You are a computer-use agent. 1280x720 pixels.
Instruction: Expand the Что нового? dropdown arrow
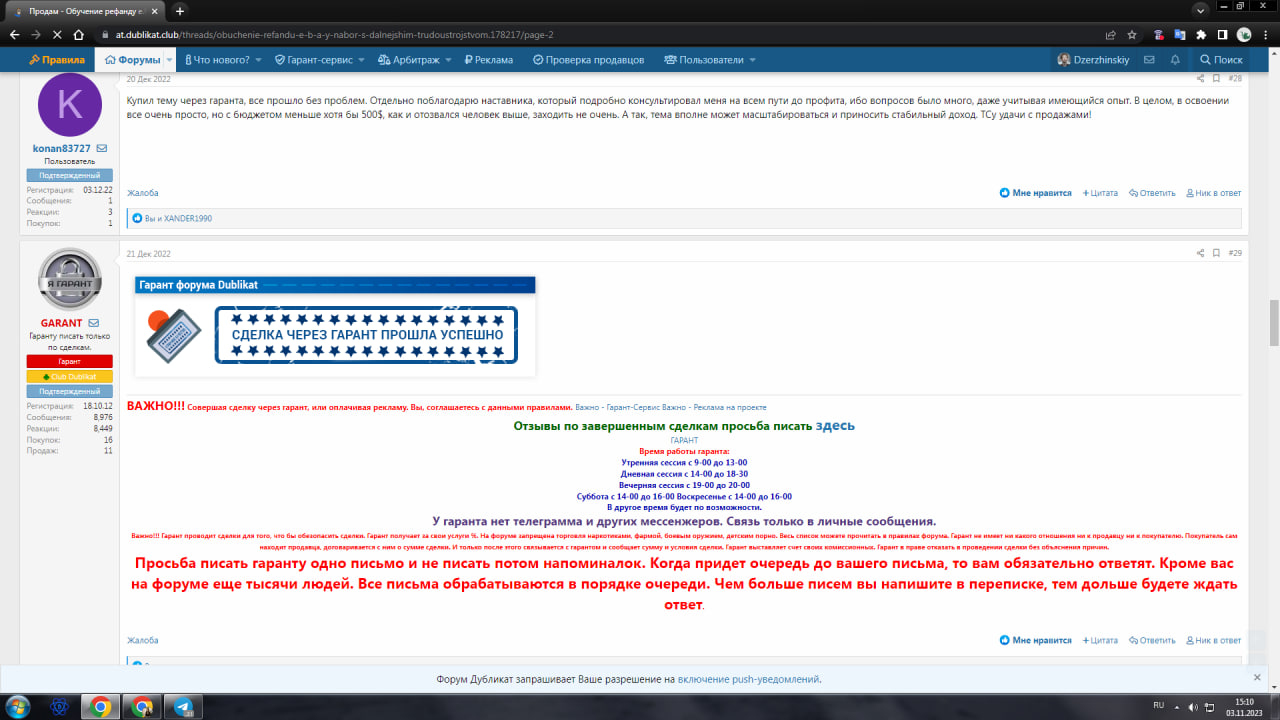tap(257, 60)
